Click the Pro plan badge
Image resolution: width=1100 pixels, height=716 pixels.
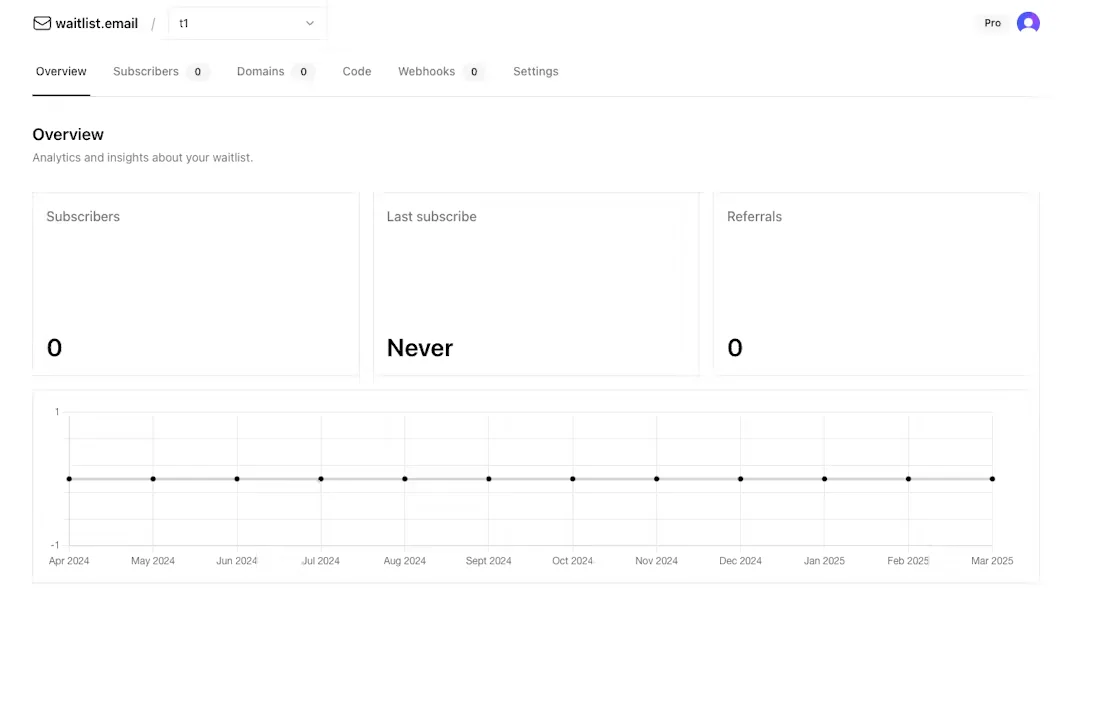(x=992, y=22)
